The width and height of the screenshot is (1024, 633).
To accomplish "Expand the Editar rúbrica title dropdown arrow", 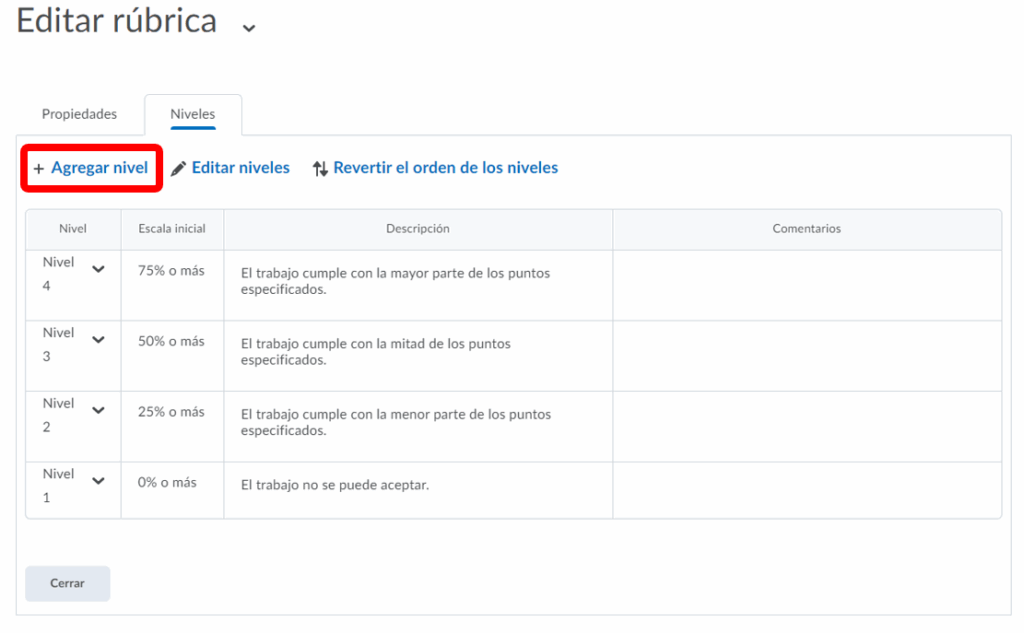I will click(x=249, y=28).
